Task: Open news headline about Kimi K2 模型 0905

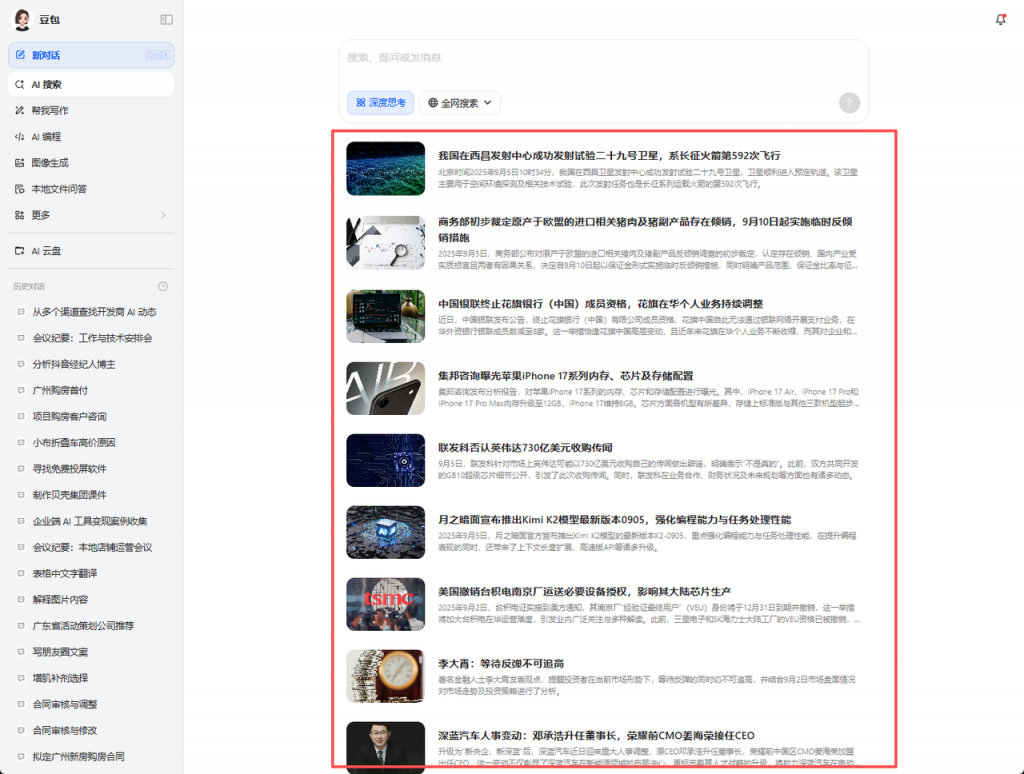Action: [x=614, y=519]
